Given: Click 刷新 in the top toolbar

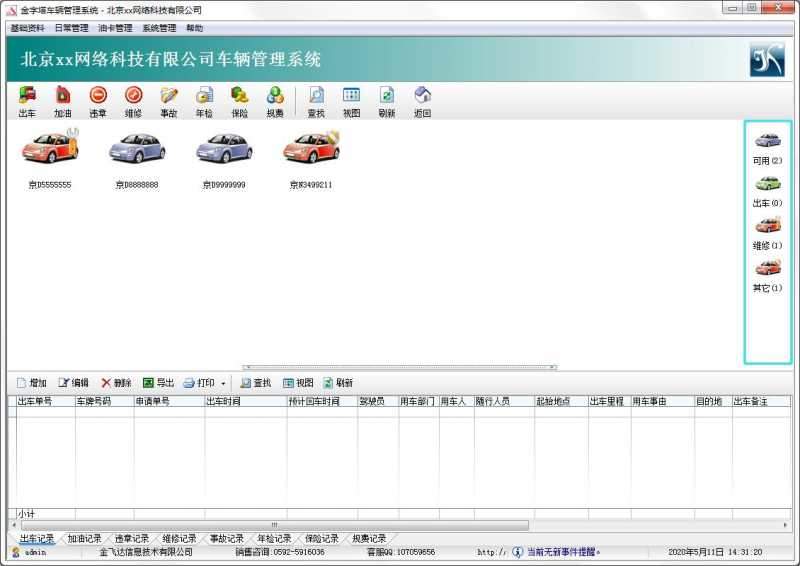Looking at the screenshot, I should click(387, 102).
